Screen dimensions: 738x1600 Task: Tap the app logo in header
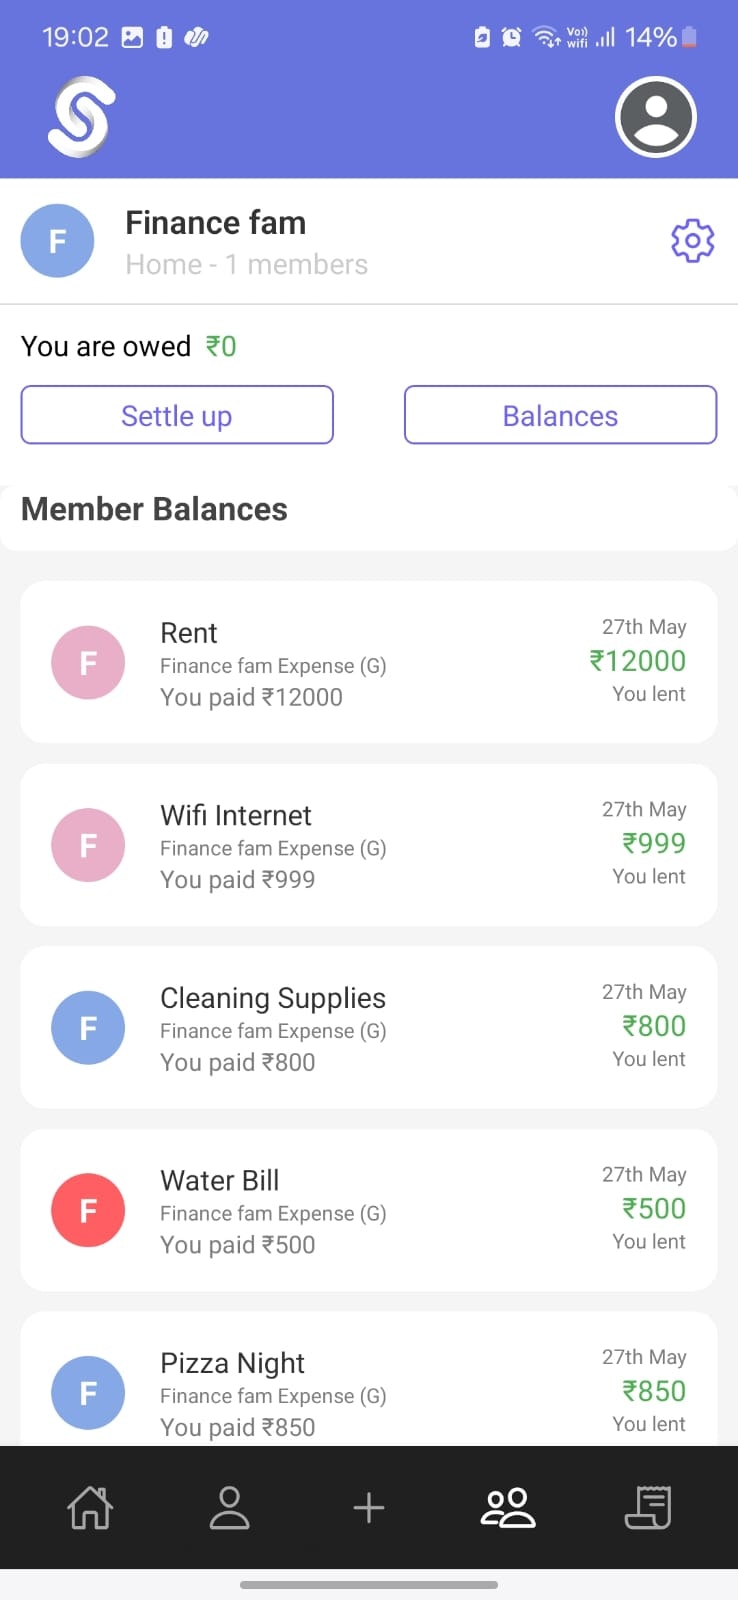[82, 117]
